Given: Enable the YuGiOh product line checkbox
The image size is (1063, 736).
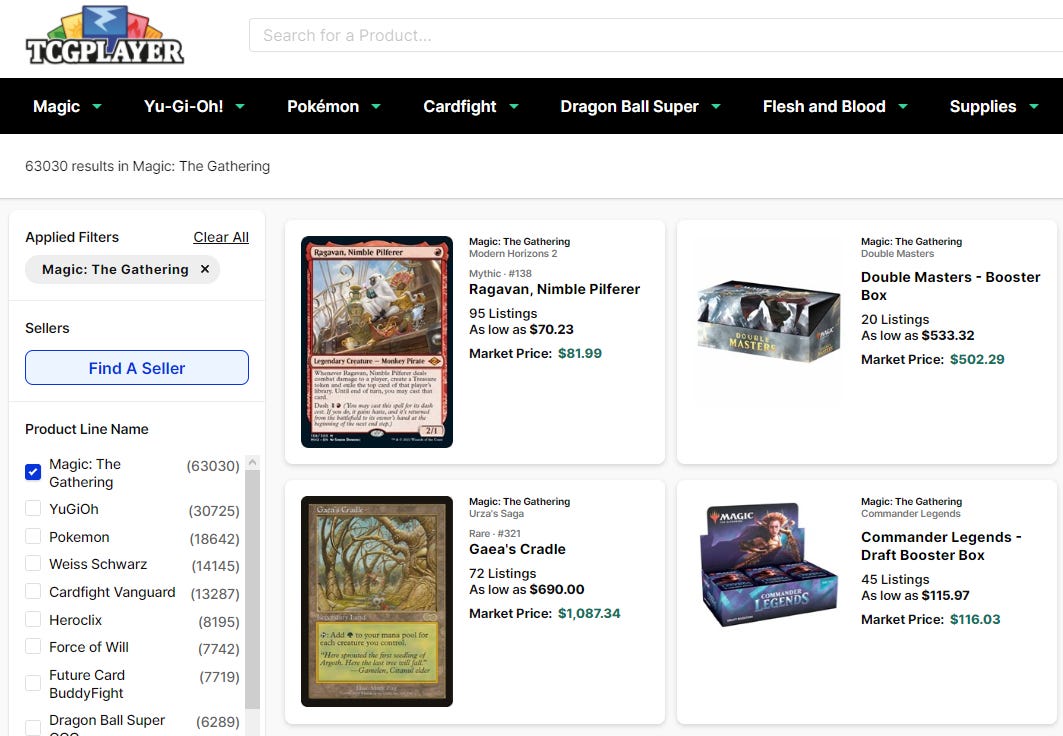Looking at the screenshot, I should [x=33, y=508].
